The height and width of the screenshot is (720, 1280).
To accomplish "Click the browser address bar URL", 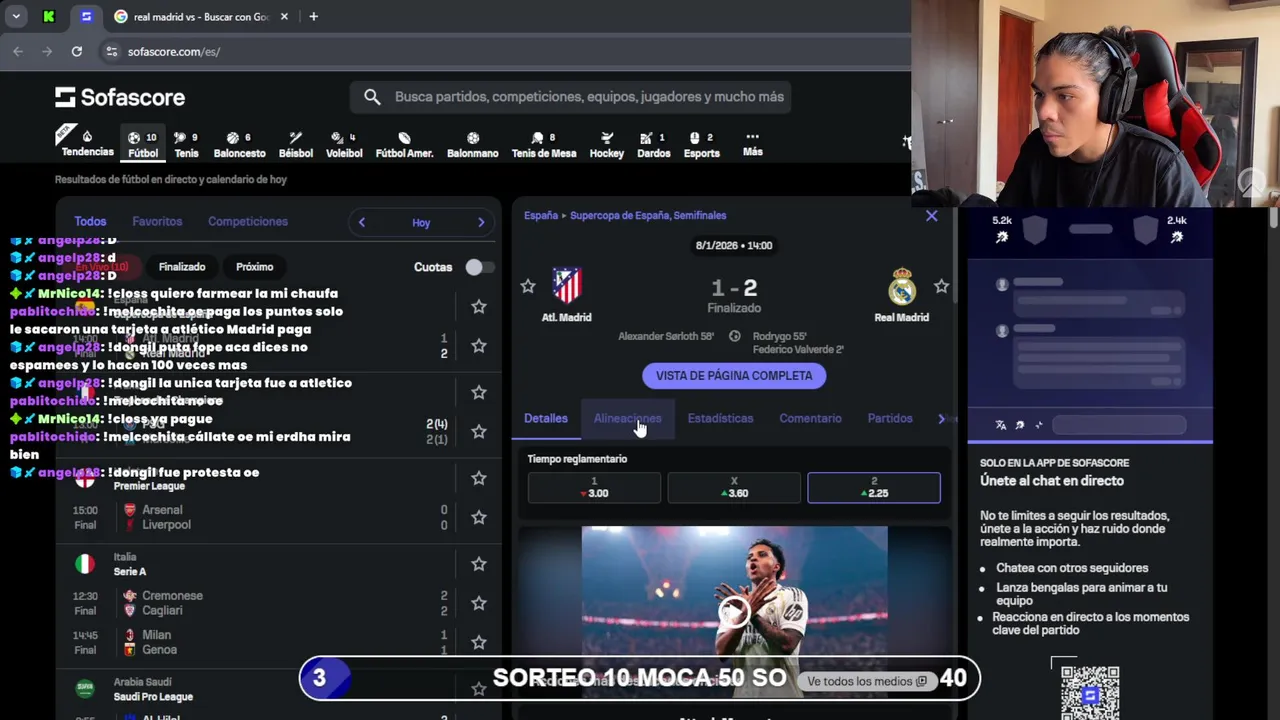I will click(x=174, y=51).
